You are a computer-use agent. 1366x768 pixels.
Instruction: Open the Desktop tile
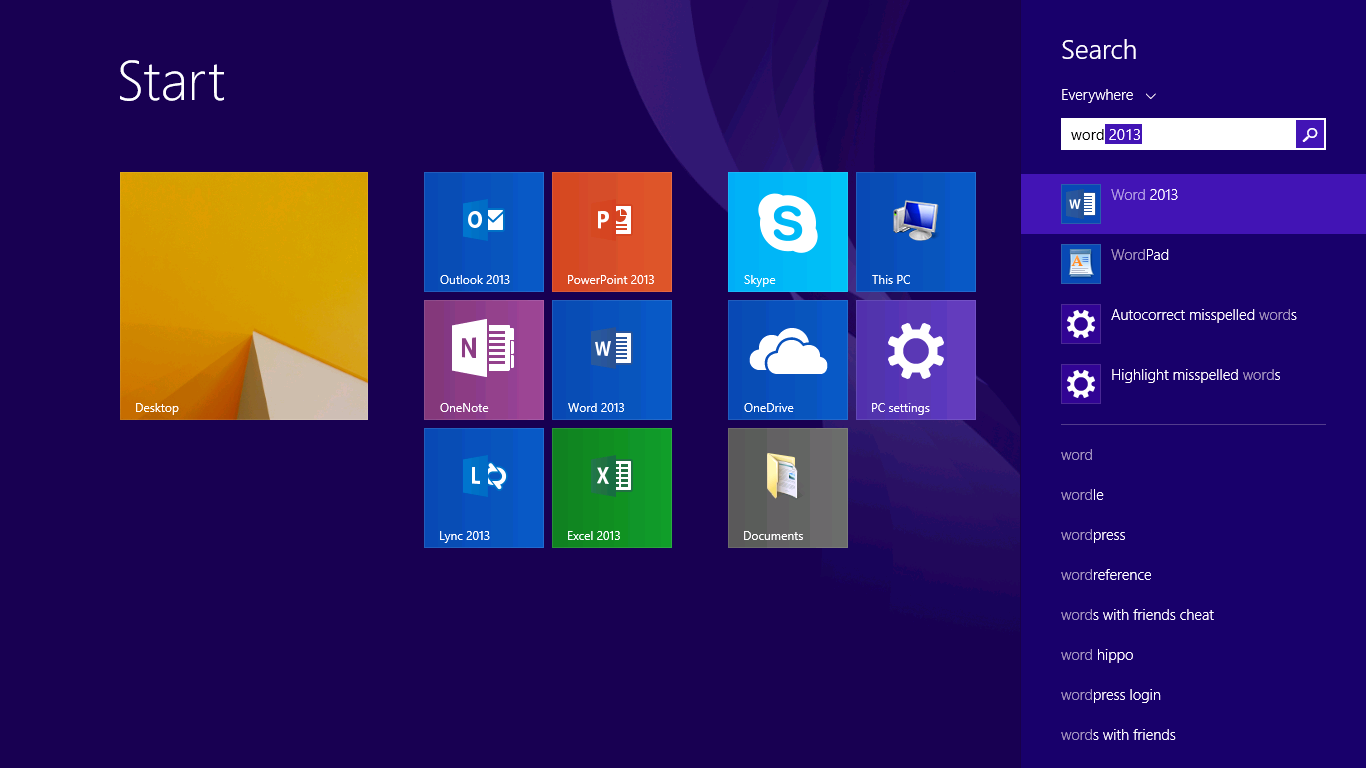tap(244, 296)
